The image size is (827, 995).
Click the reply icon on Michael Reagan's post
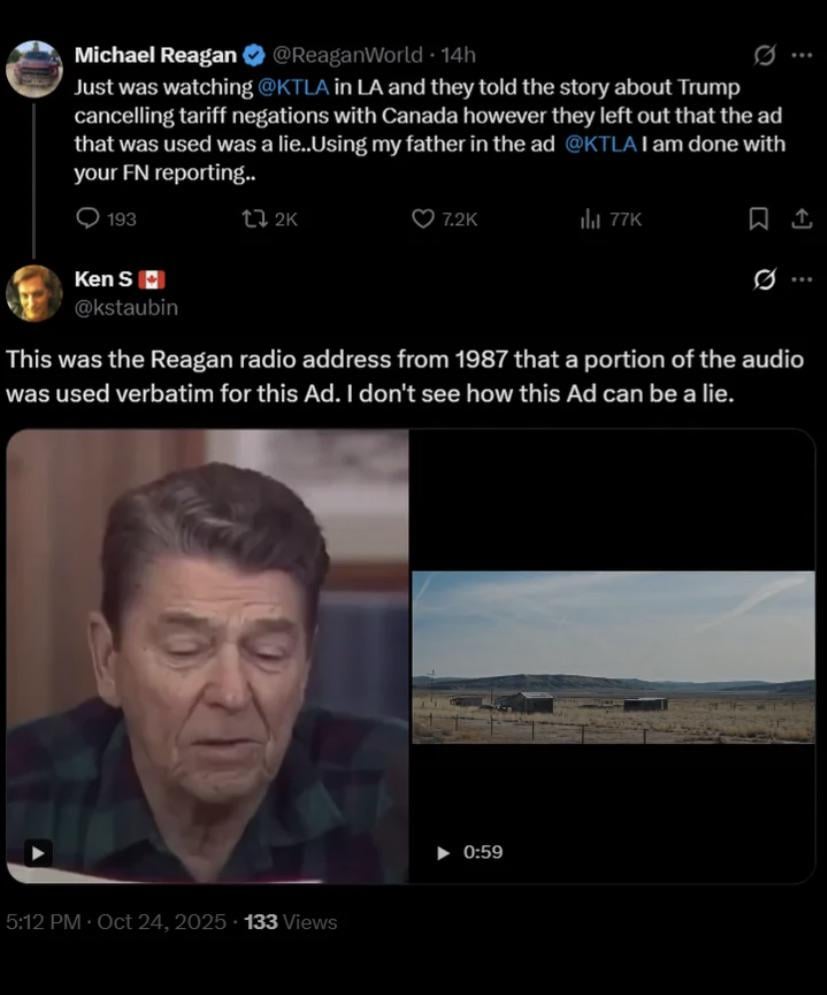tap(88, 218)
